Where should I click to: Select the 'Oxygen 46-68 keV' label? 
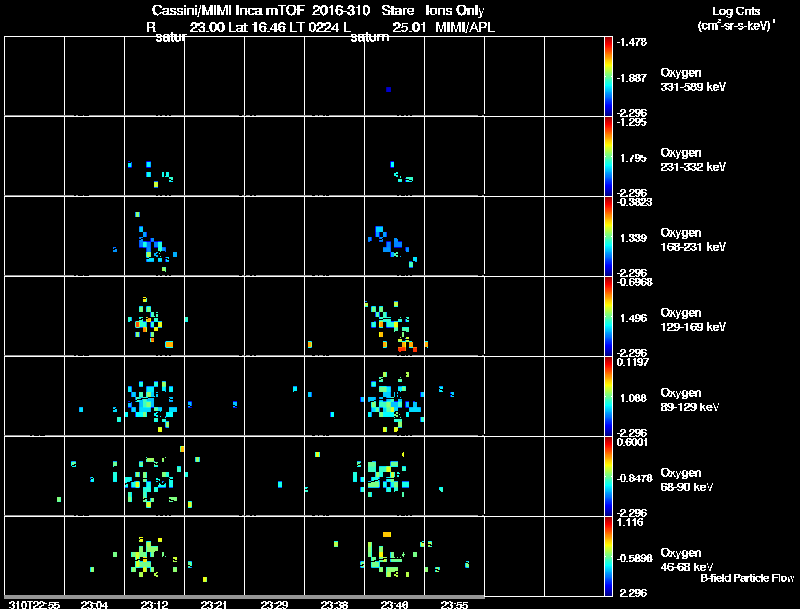point(687,560)
